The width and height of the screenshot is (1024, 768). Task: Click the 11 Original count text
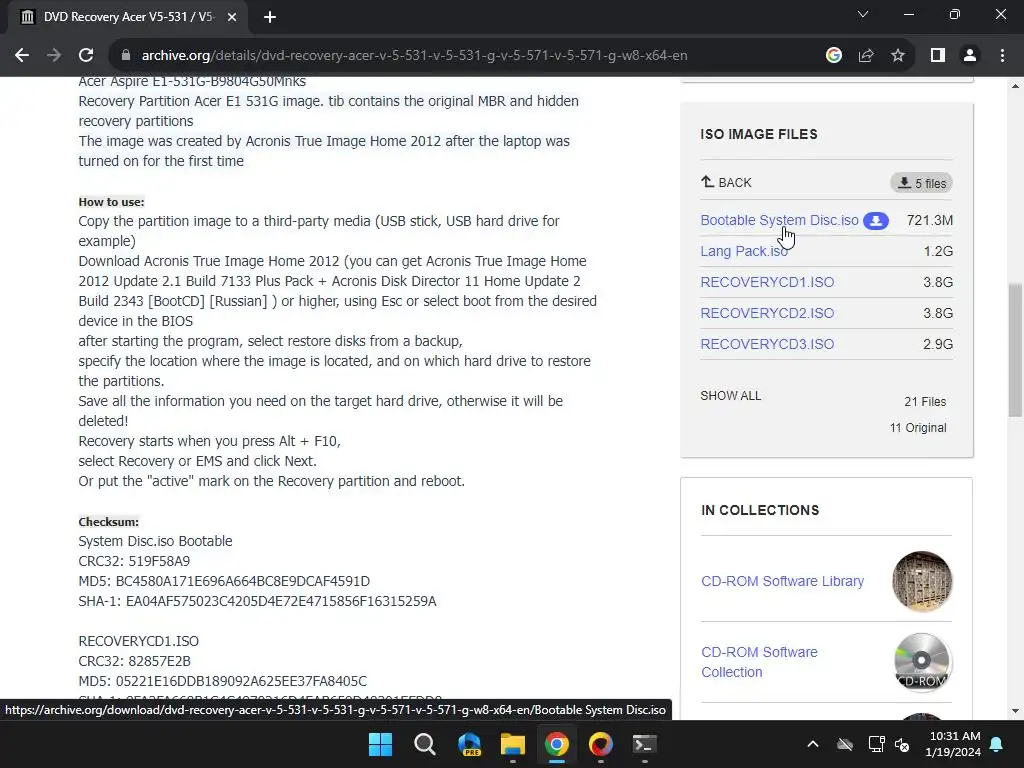pos(918,428)
